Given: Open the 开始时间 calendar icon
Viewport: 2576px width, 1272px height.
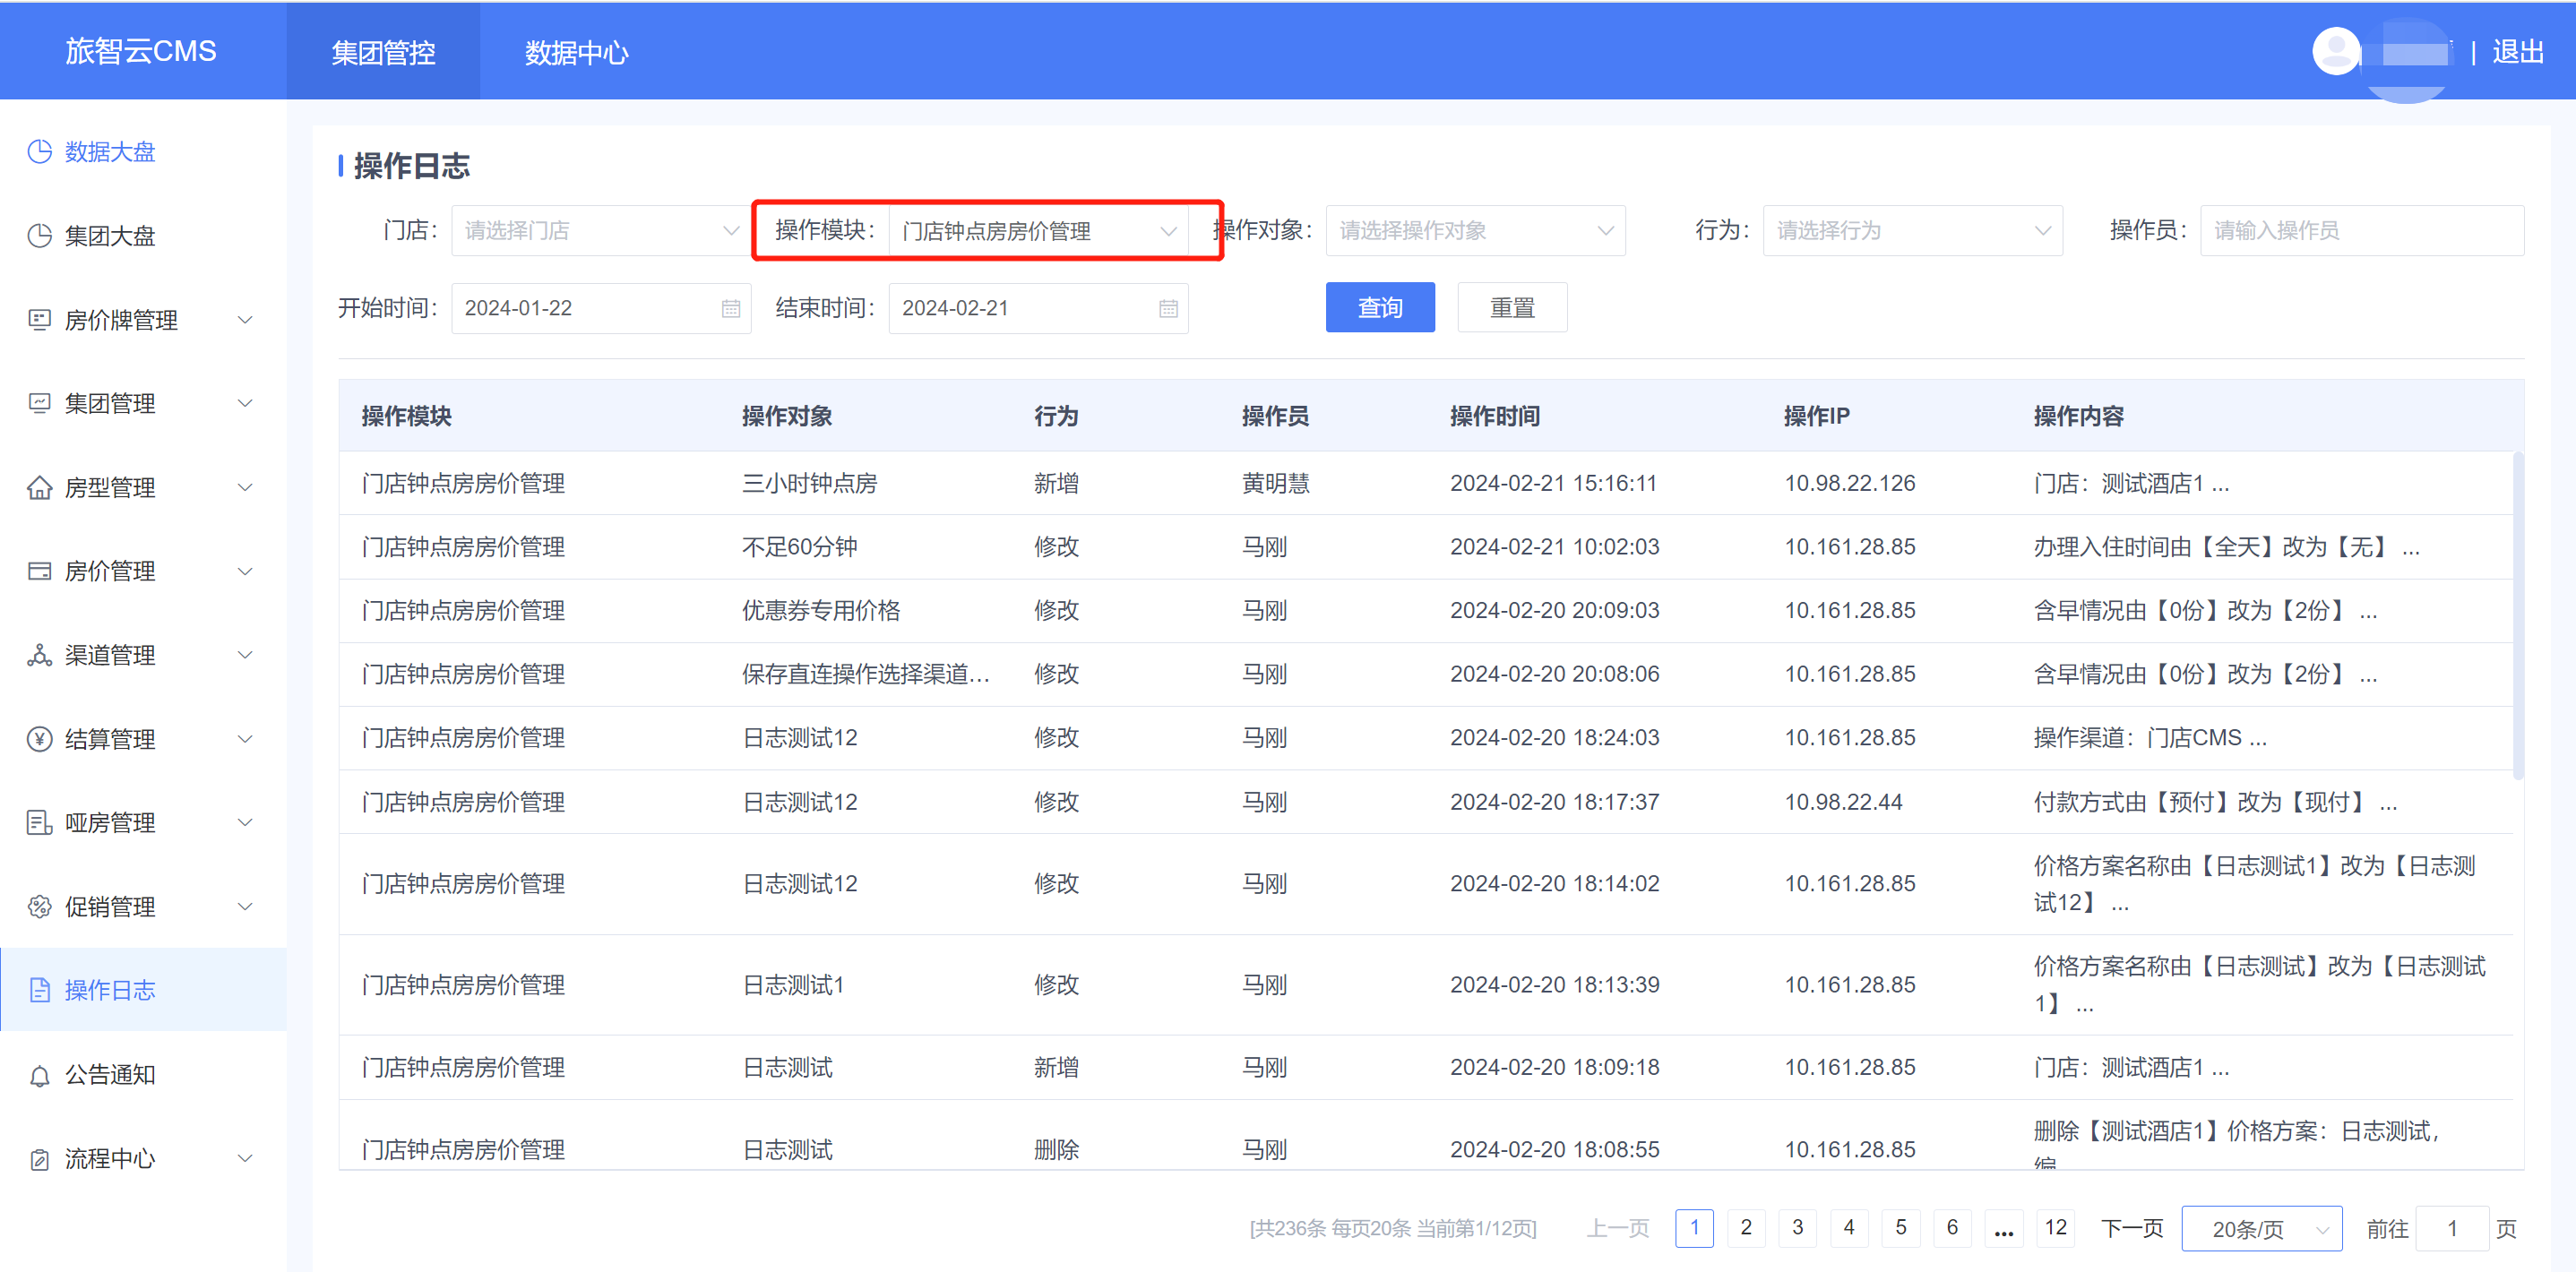Looking at the screenshot, I should tap(731, 309).
